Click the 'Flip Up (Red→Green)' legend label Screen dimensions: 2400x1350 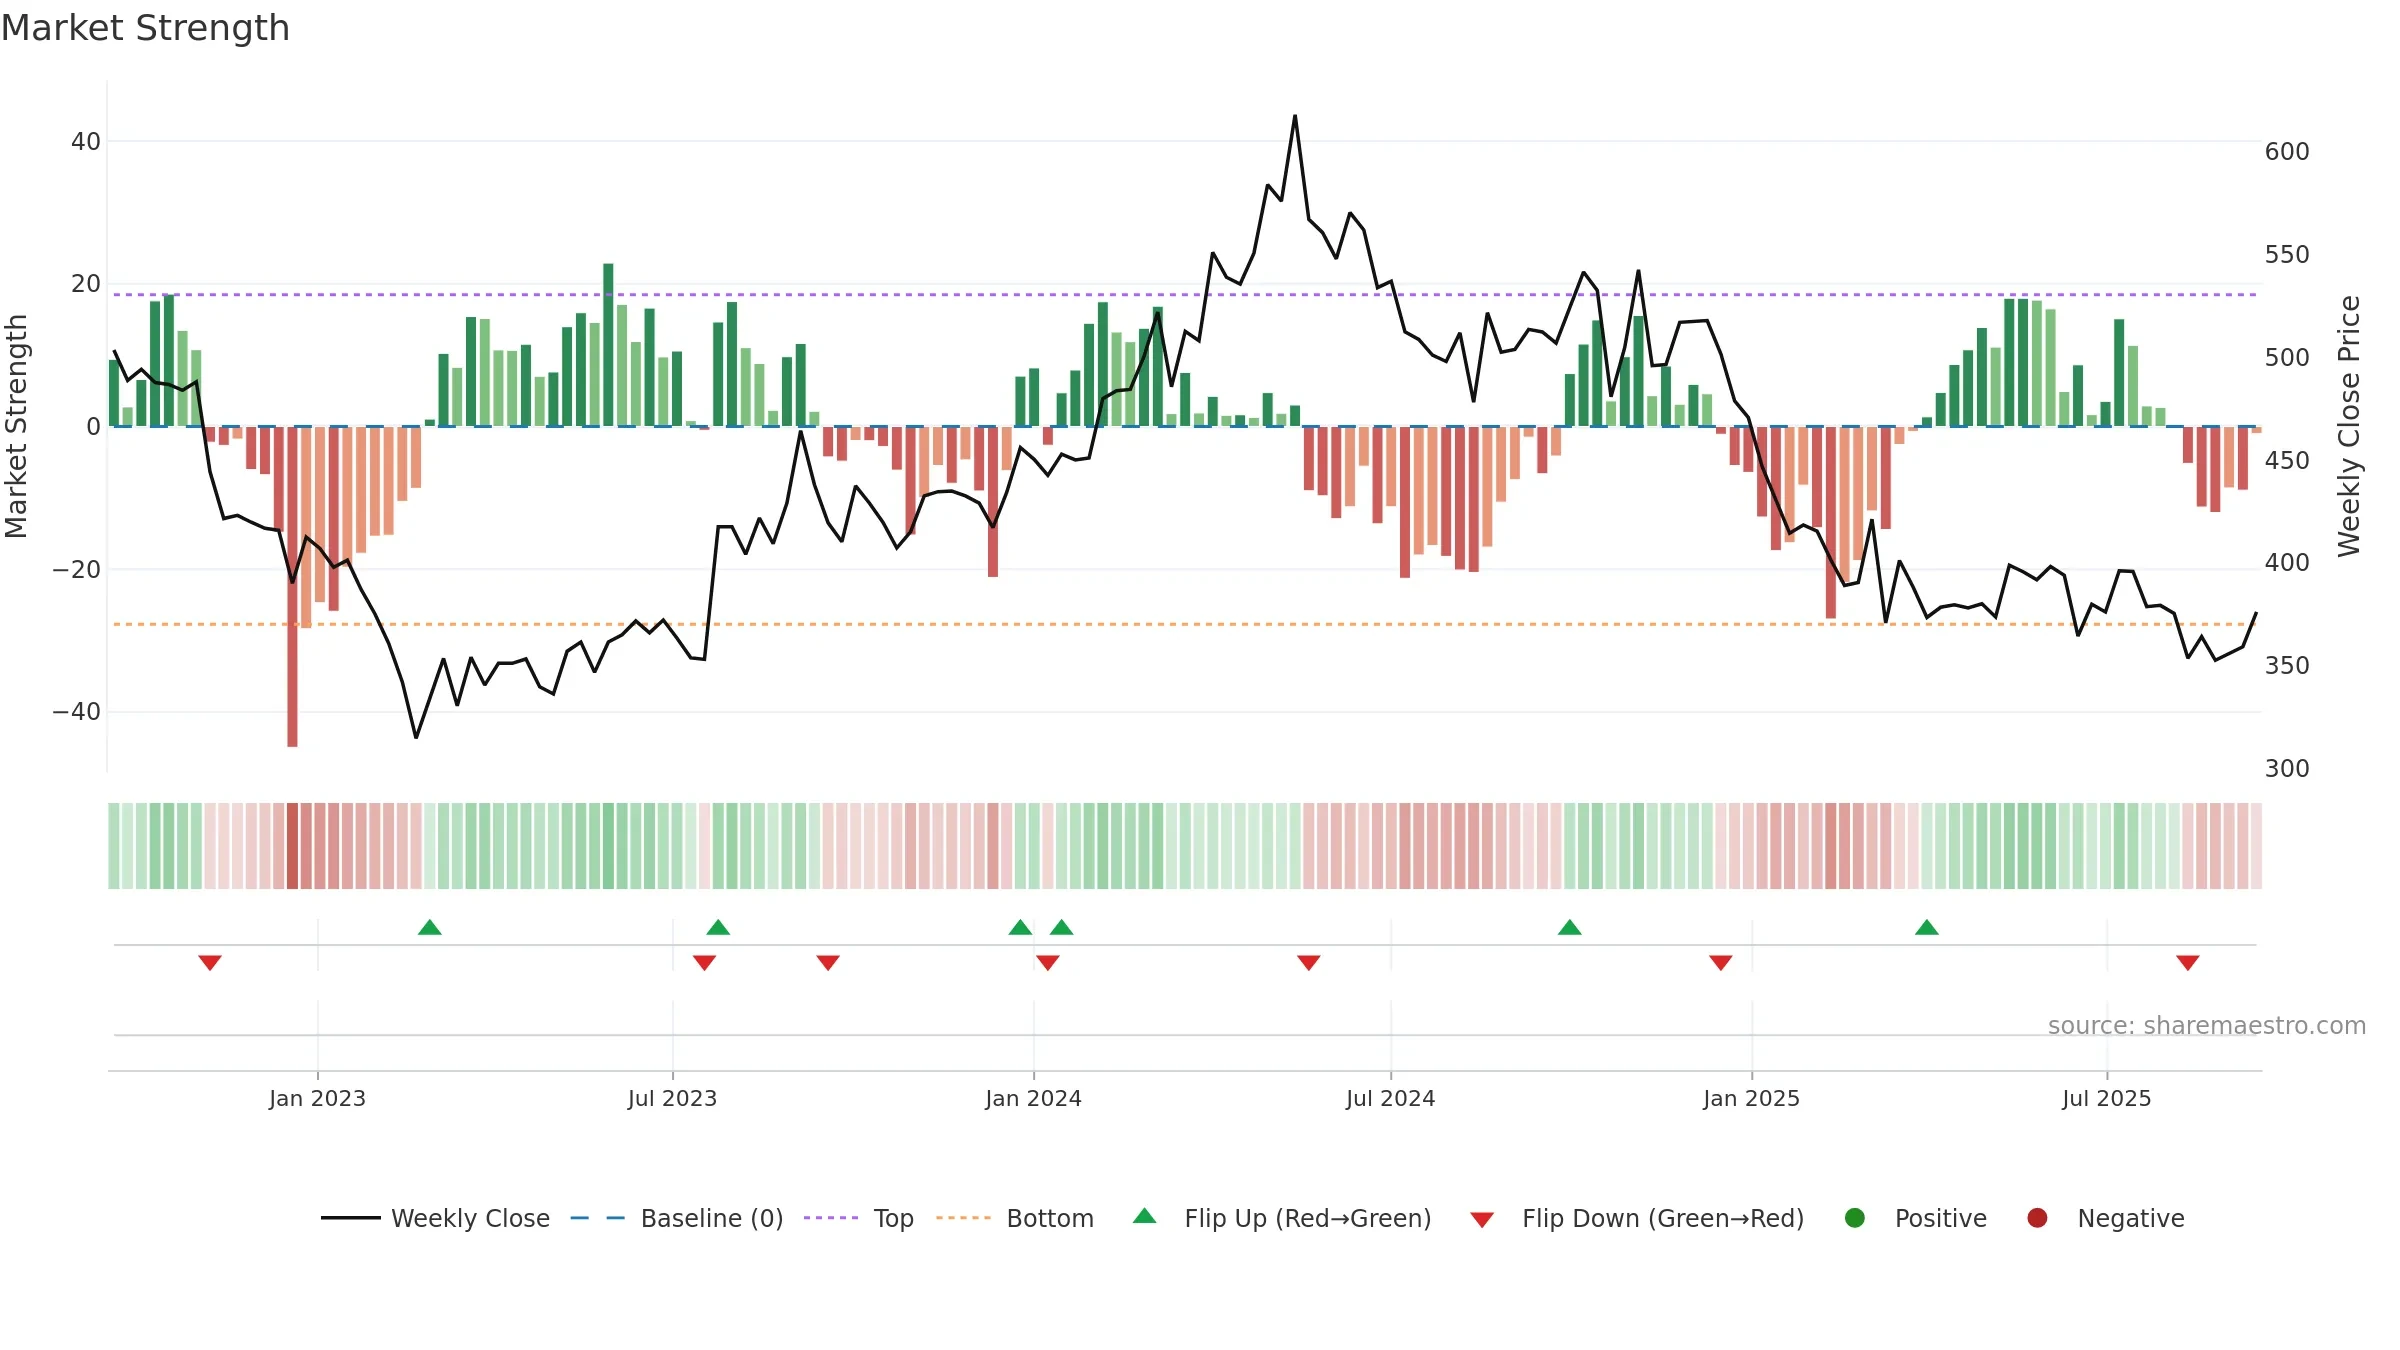coord(1308,1219)
